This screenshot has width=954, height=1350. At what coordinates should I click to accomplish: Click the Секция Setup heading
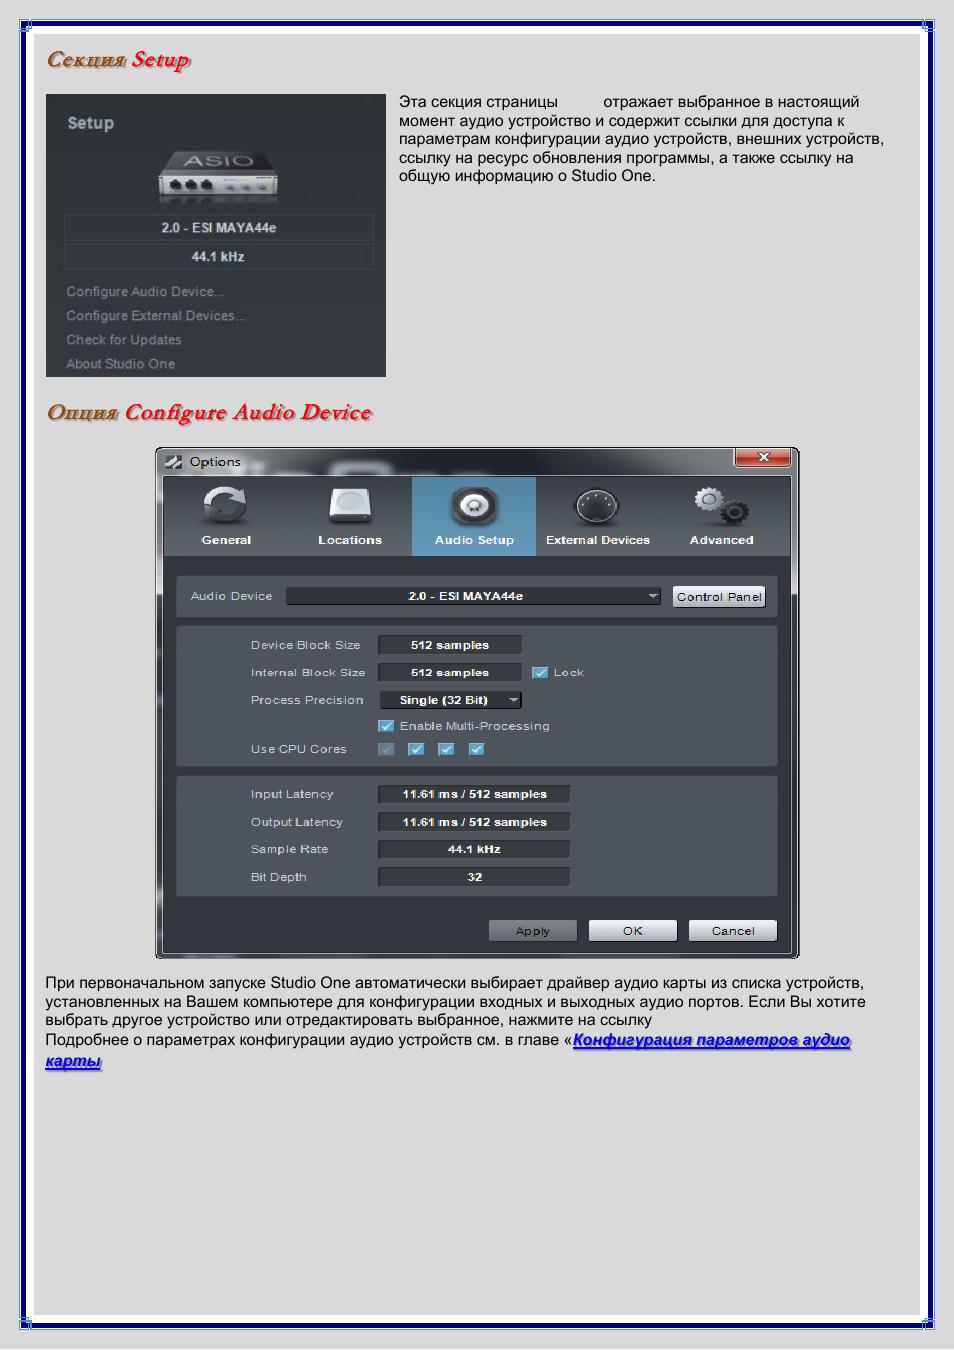[119, 60]
